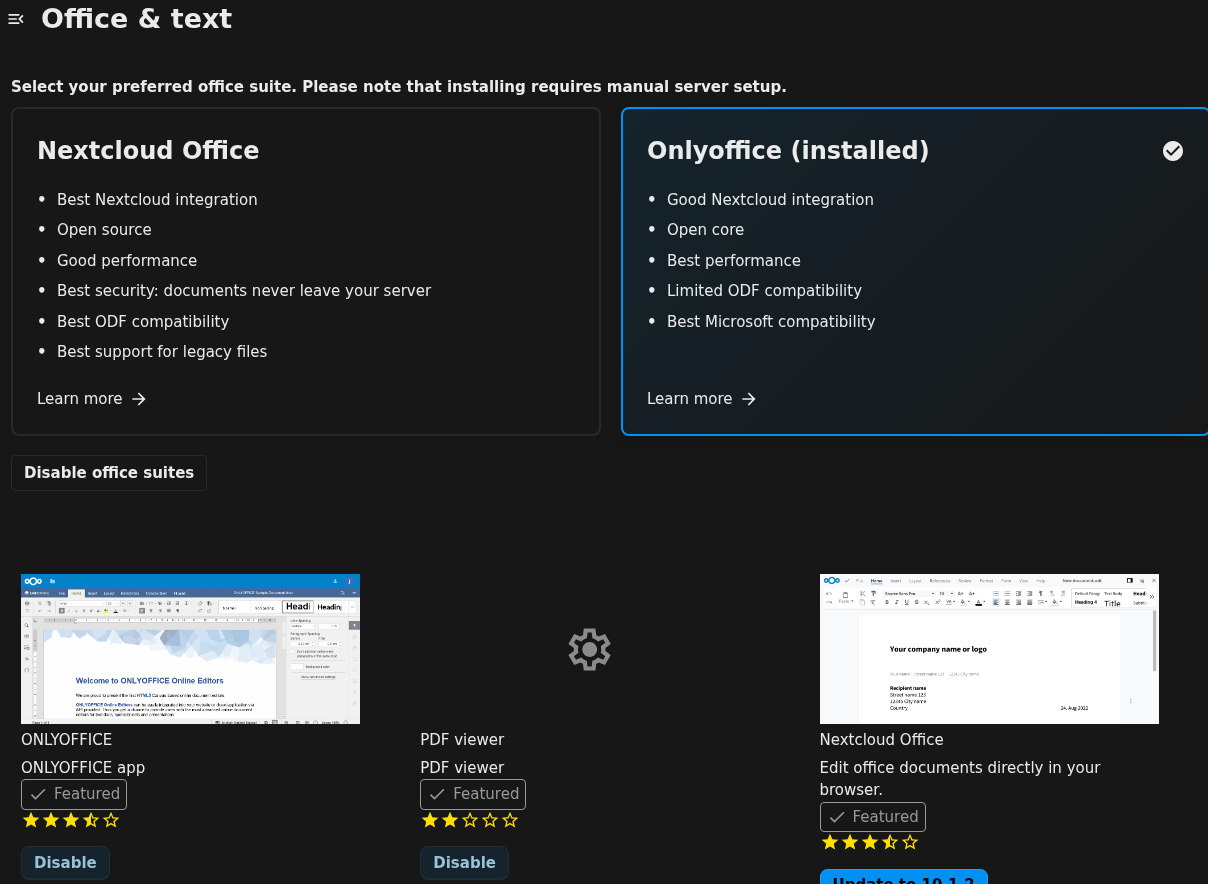This screenshot has width=1208, height=884.
Task: Click the star rating under PDF viewer
Action: point(470,820)
